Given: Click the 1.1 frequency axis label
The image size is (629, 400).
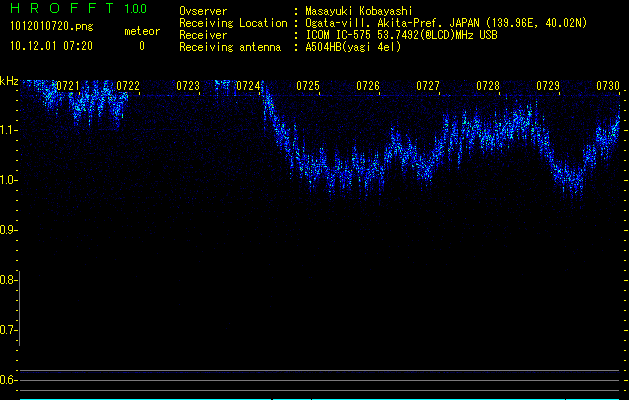Looking at the screenshot, I should click(x=8, y=130).
